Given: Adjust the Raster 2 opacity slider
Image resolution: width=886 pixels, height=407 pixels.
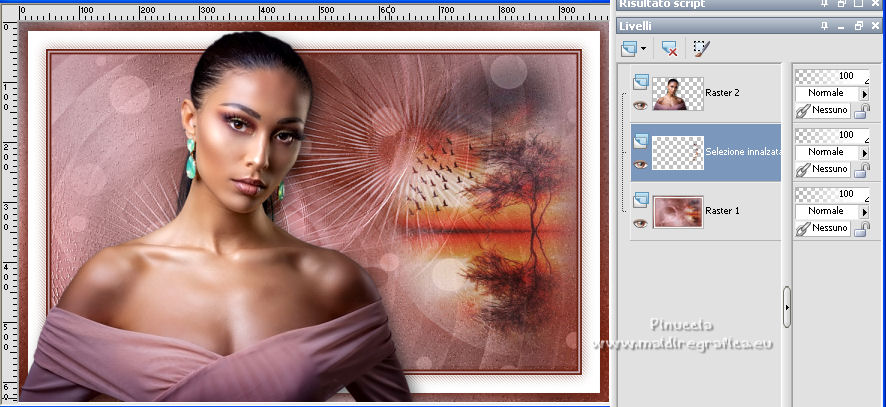Looking at the screenshot, I should pos(832,76).
